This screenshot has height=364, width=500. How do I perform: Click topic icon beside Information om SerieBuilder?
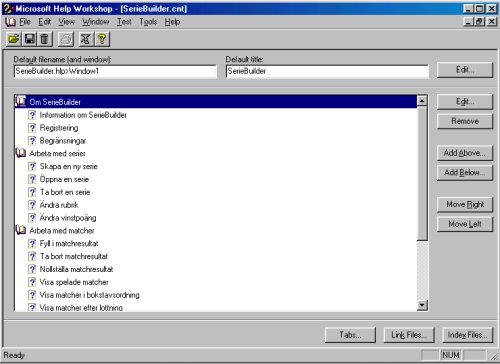[x=32, y=115]
